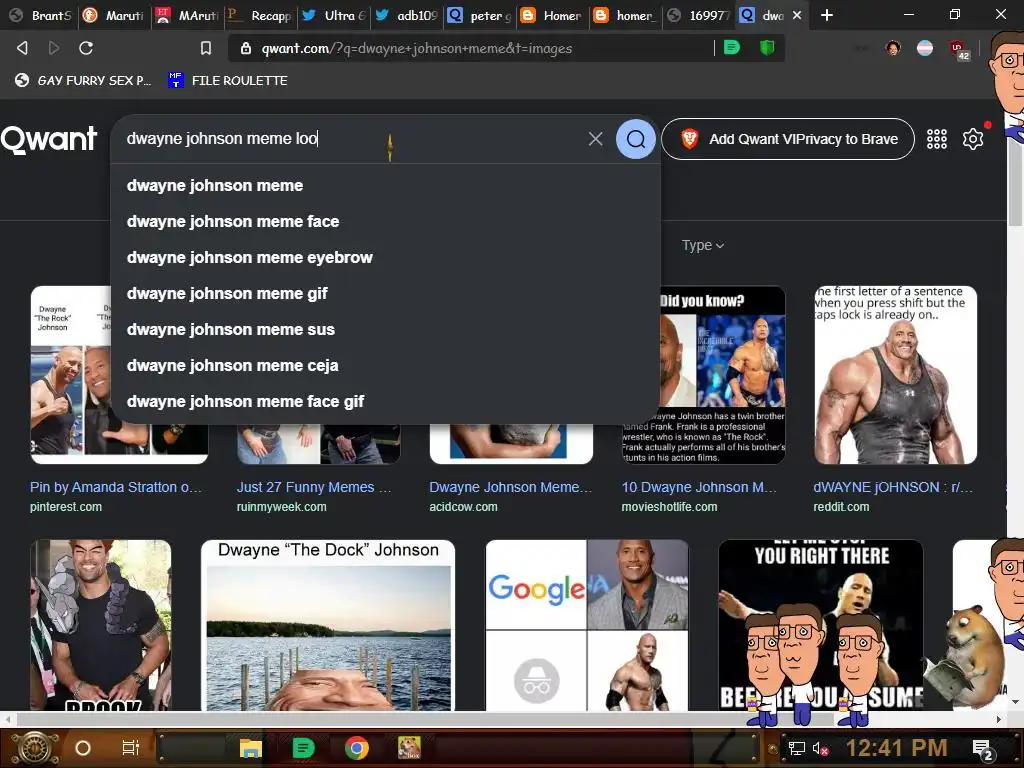The height and width of the screenshot is (768, 1024).
Task: Open '10 Dwayne Johnson M...' result link
Action: pos(699,487)
